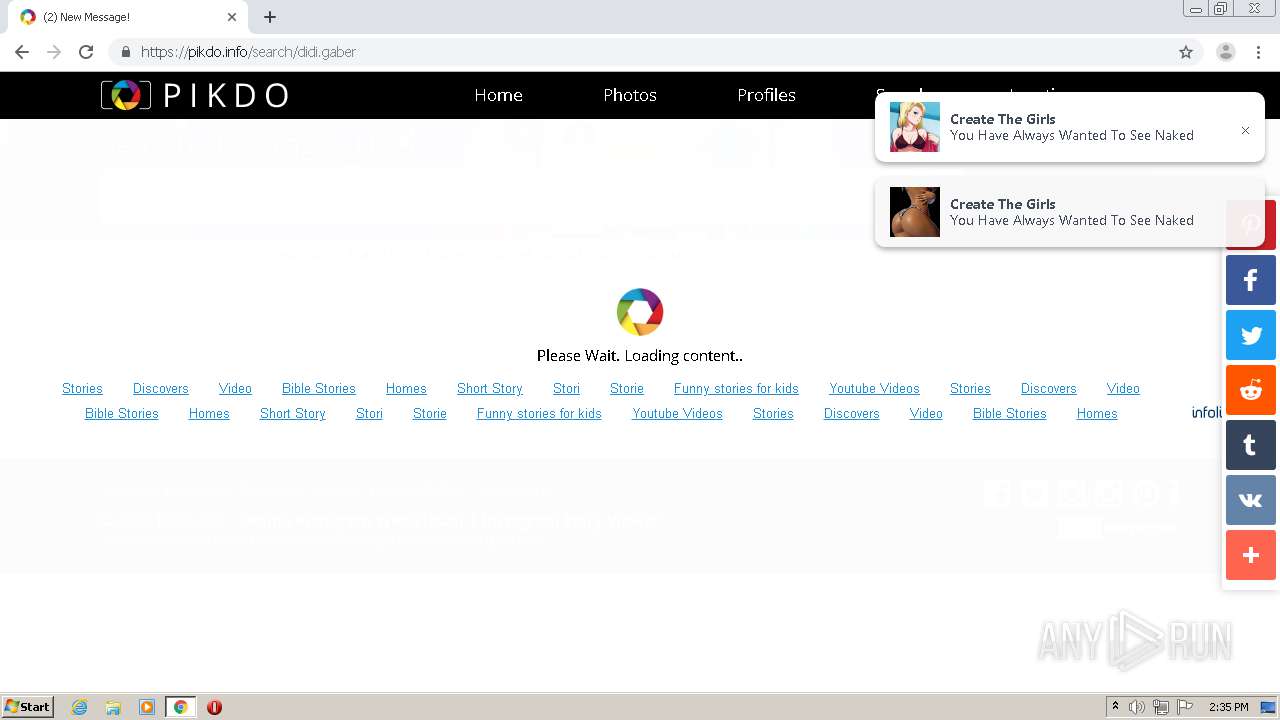Open lower-row Youtube Videos link
This screenshot has width=1280, height=720.
coord(677,413)
